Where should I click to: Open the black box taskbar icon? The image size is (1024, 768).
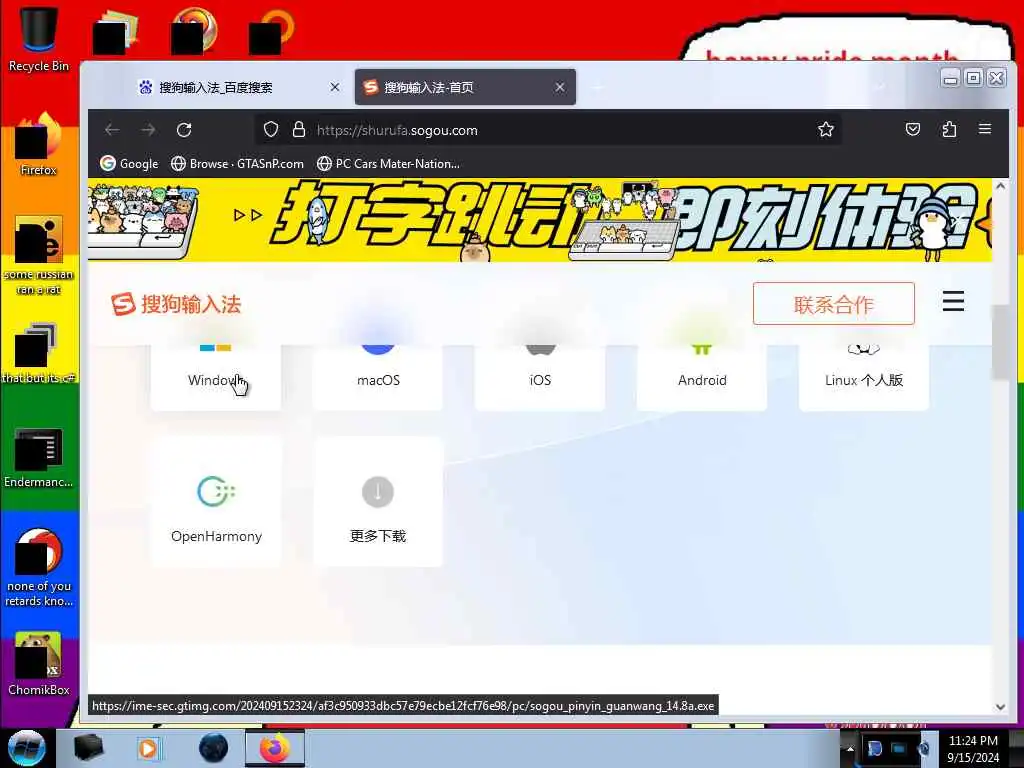coord(89,748)
